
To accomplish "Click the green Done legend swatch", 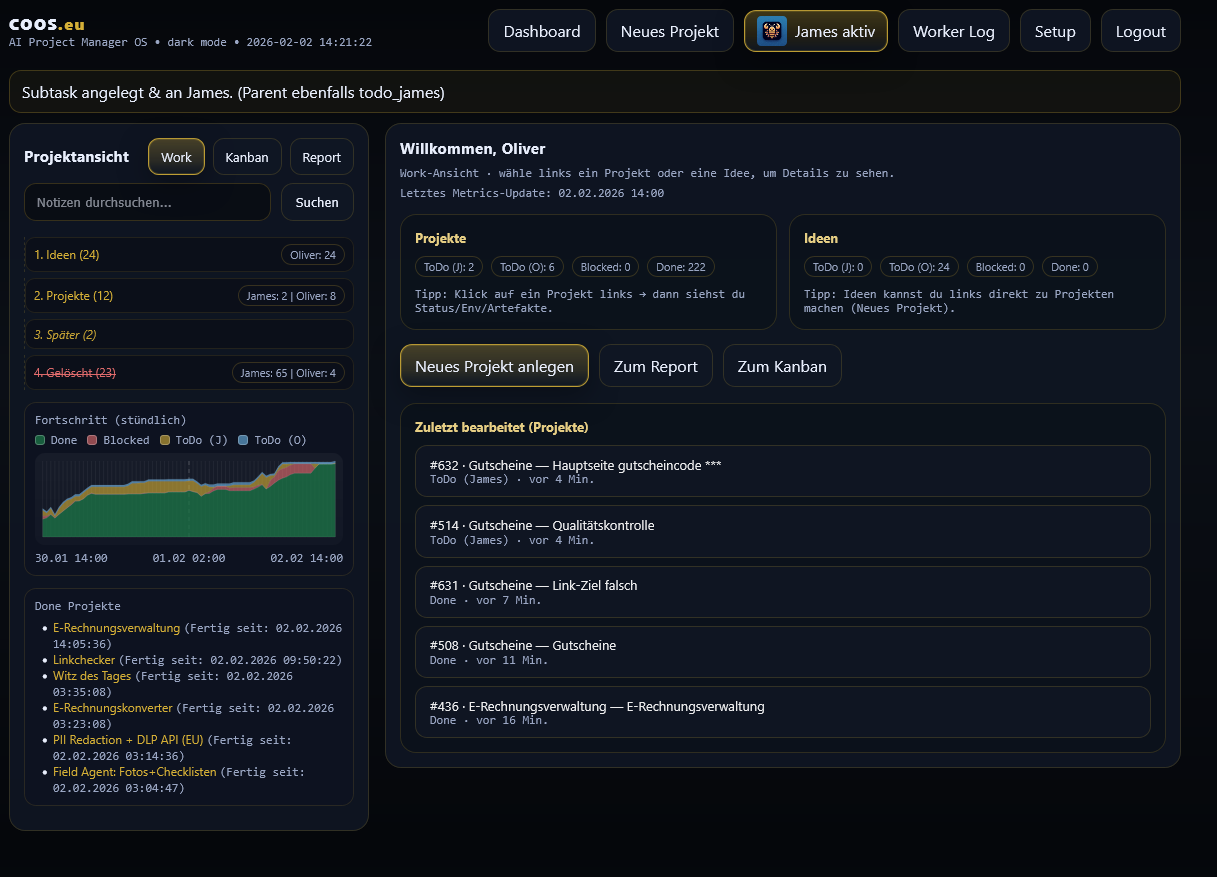I will (x=42, y=440).
